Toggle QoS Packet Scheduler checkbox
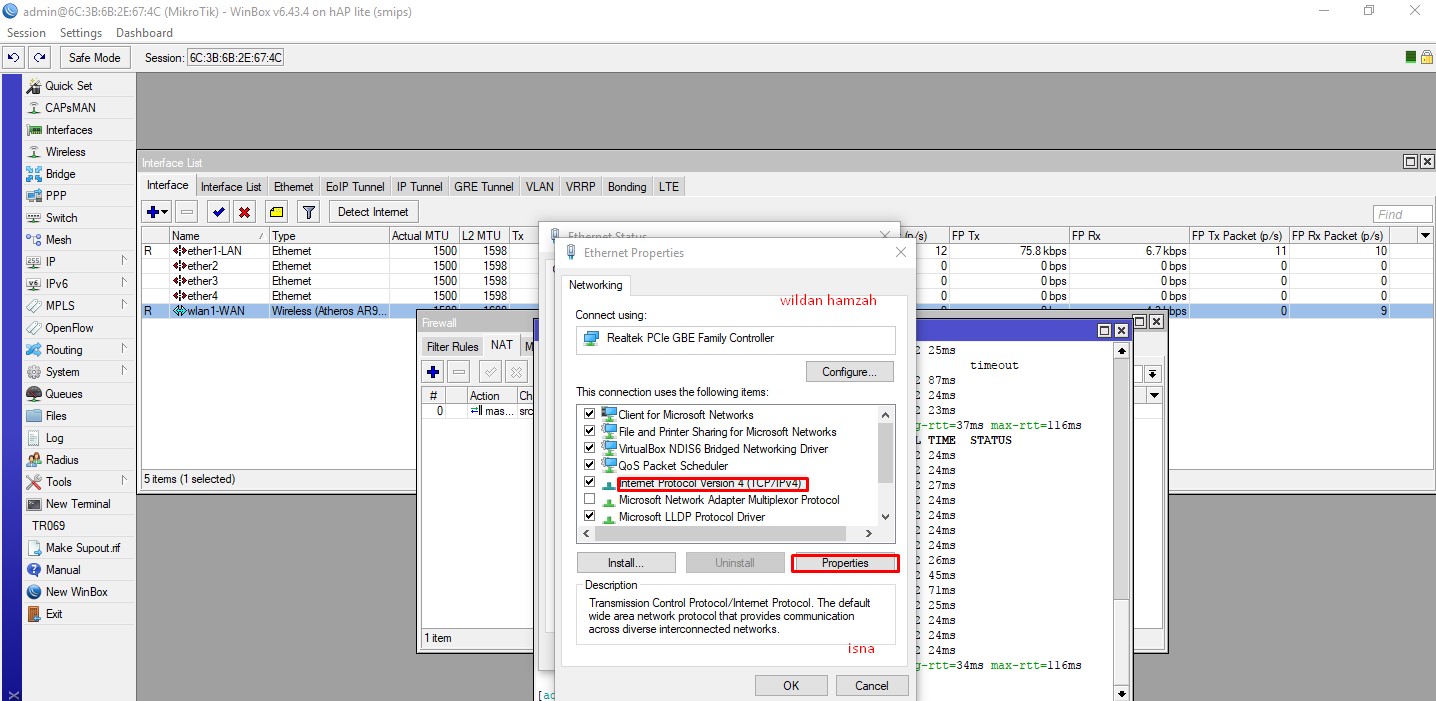The height and width of the screenshot is (701, 1436). (x=589, y=465)
